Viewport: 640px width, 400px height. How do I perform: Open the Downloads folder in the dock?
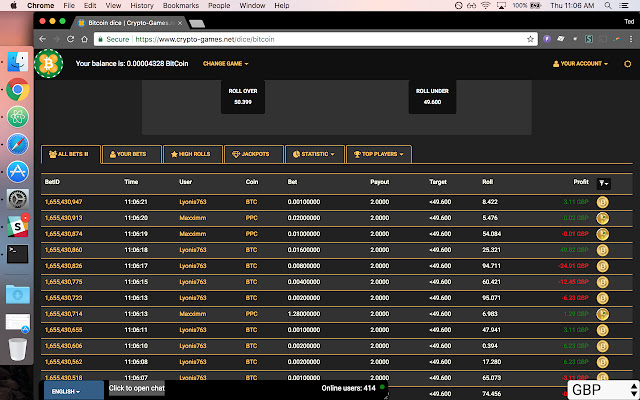(x=18, y=294)
